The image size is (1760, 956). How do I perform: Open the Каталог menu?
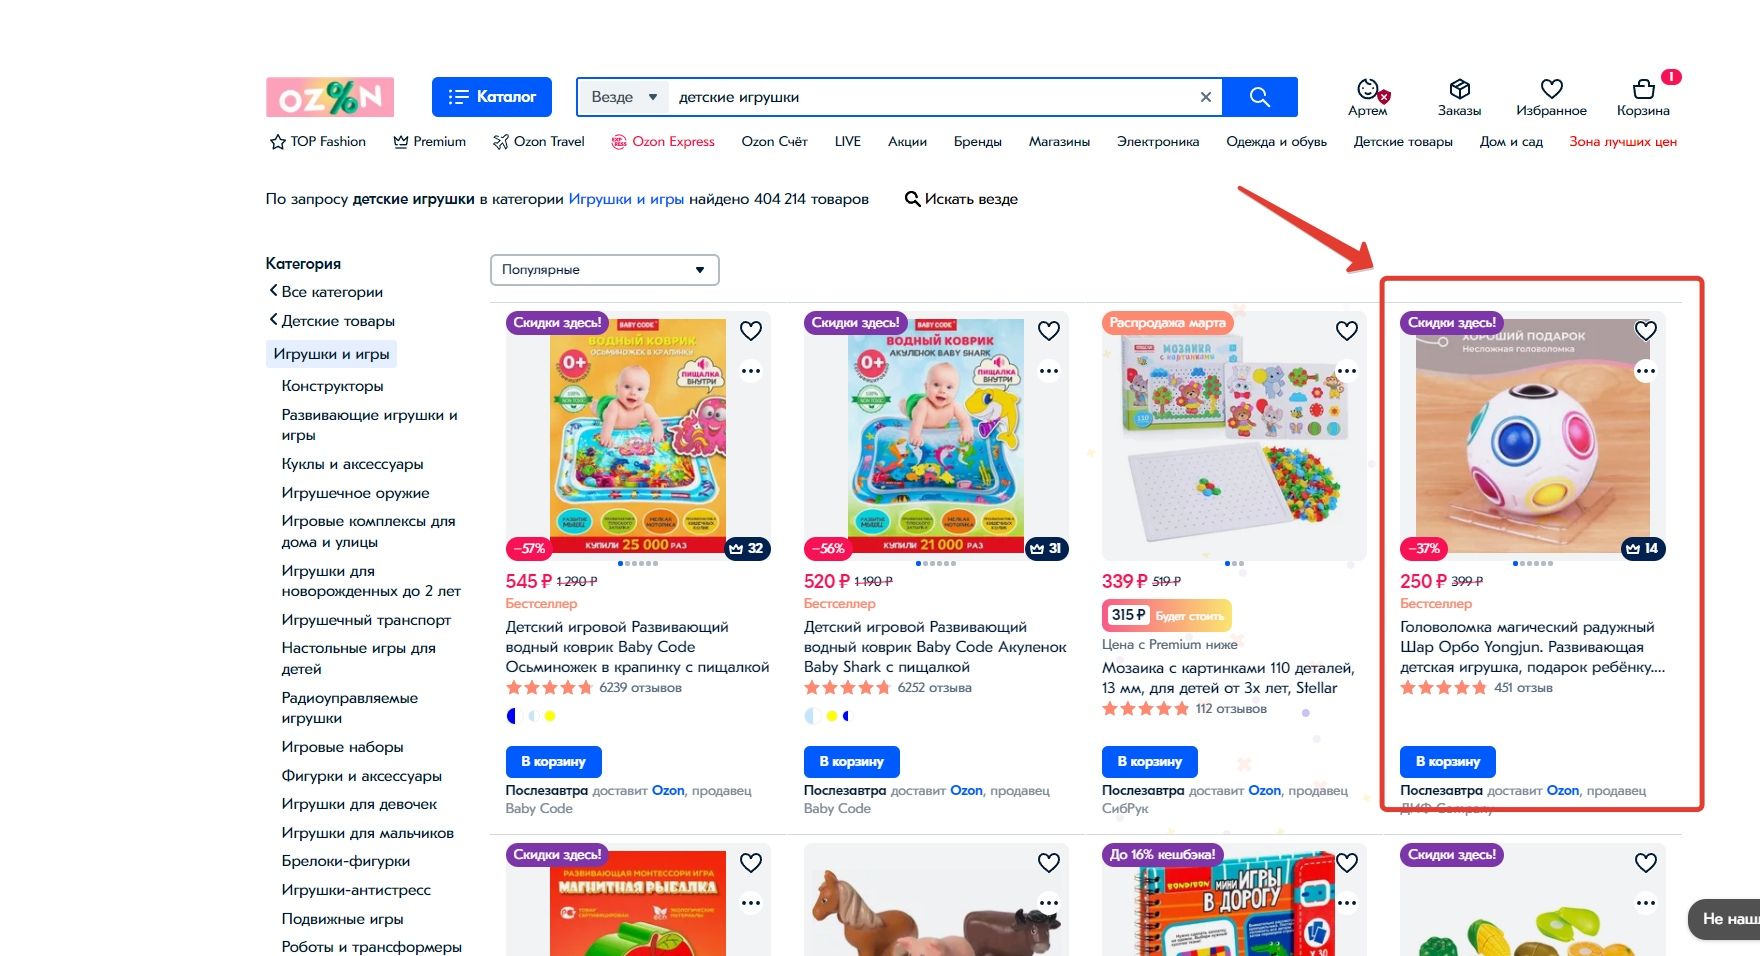point(492,97)
